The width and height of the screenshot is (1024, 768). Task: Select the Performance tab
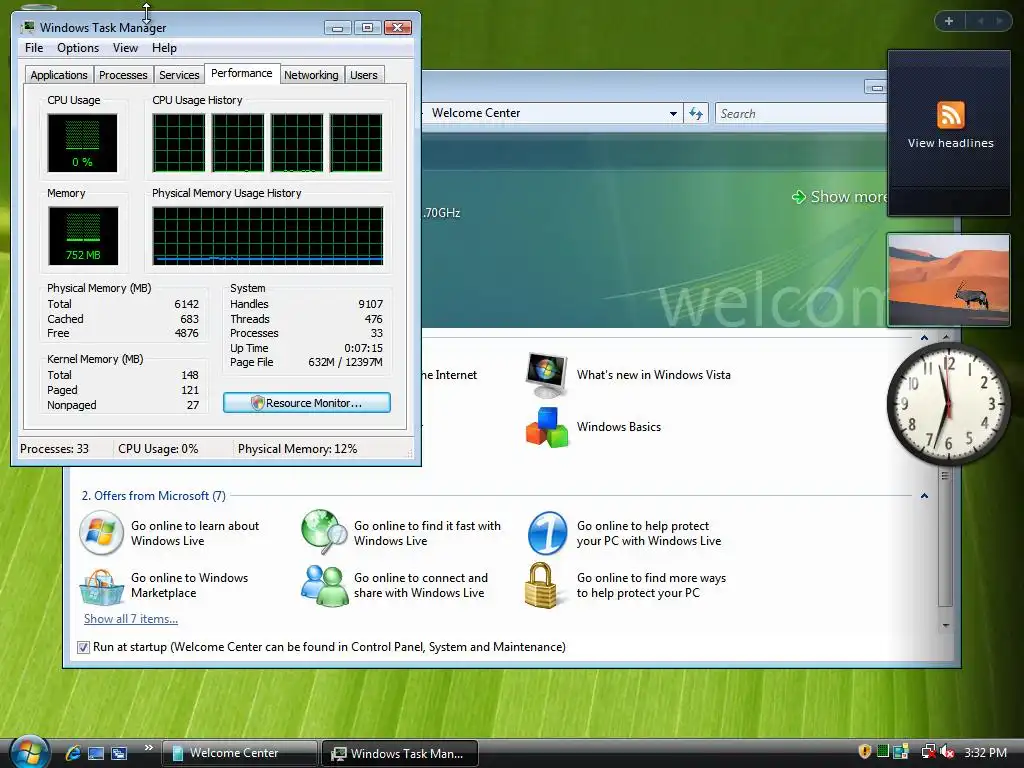(242, 73)
